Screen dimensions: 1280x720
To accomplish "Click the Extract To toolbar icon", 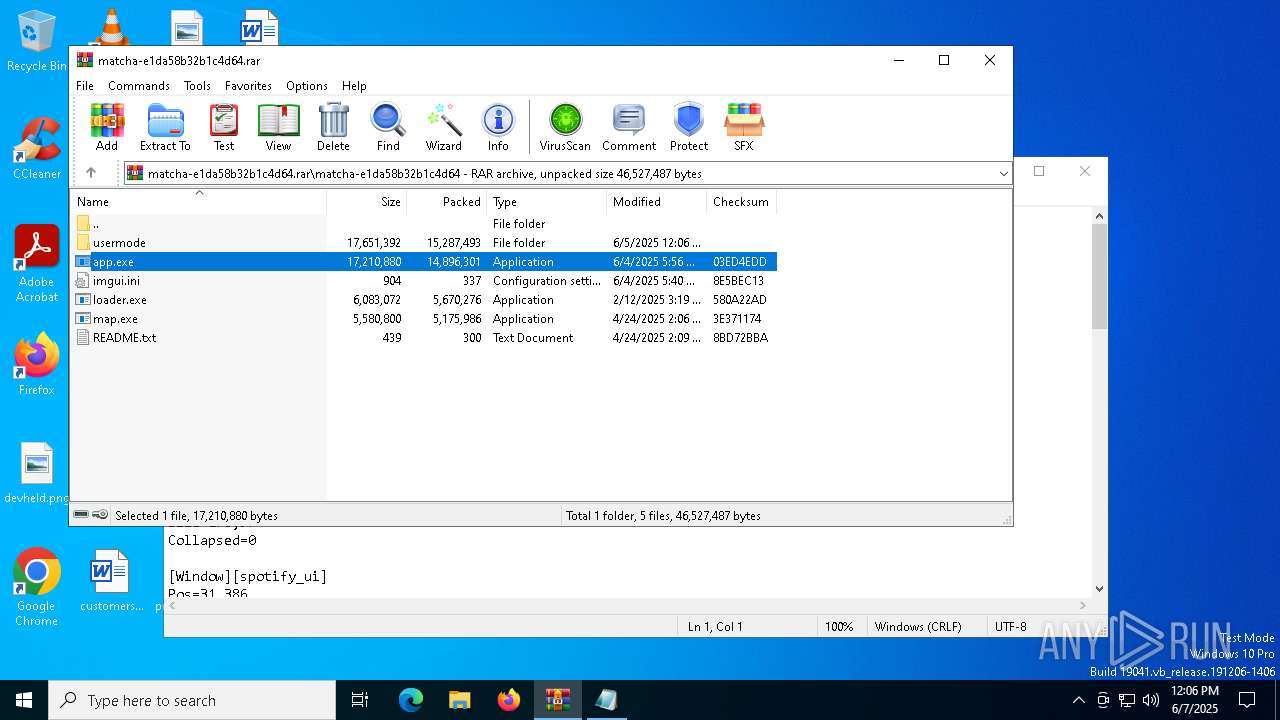I will click(x=165, y=127).
